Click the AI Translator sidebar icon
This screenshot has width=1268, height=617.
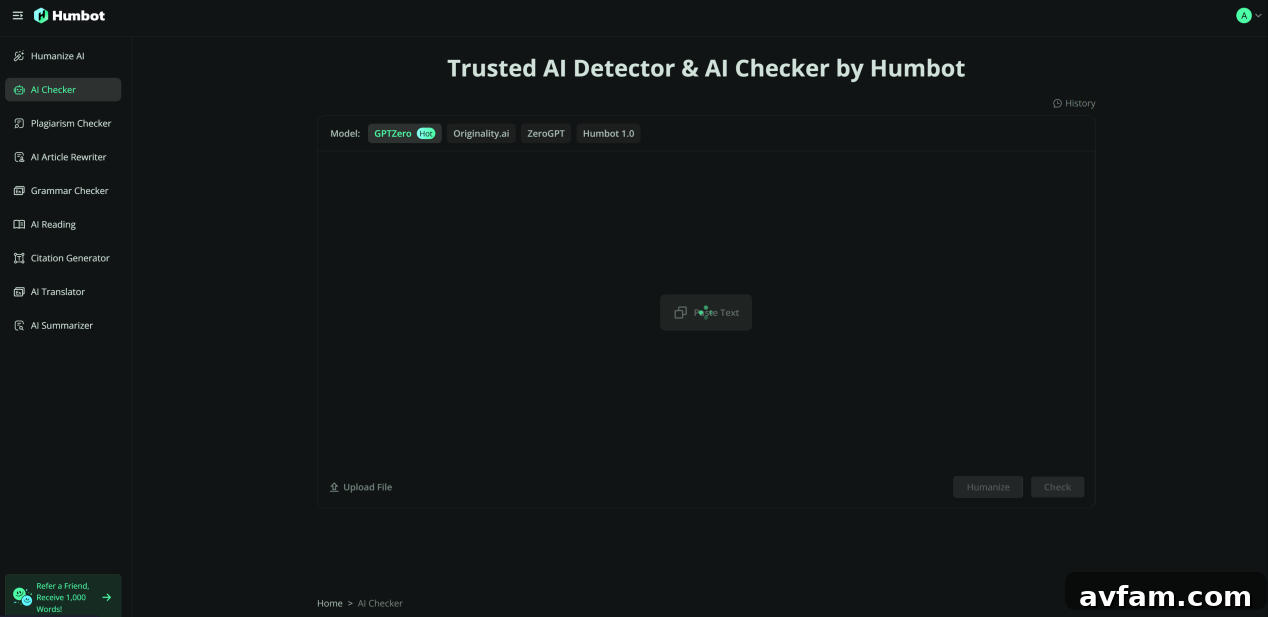19,292
